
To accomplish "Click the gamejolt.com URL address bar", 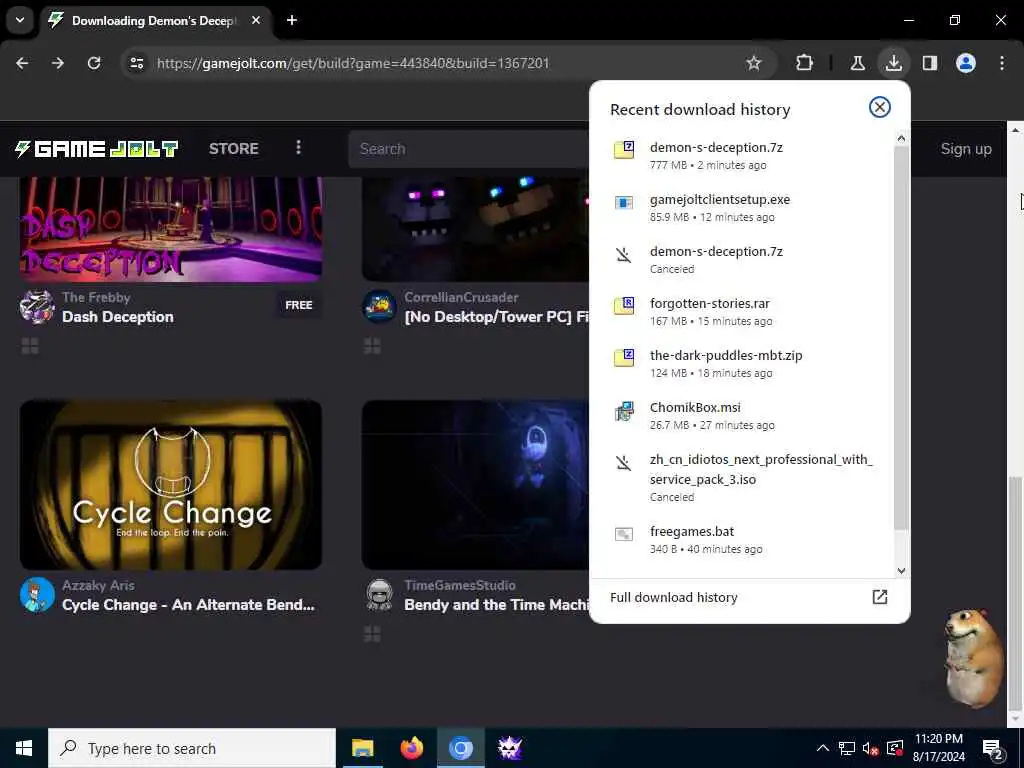I will click(353, 63).
